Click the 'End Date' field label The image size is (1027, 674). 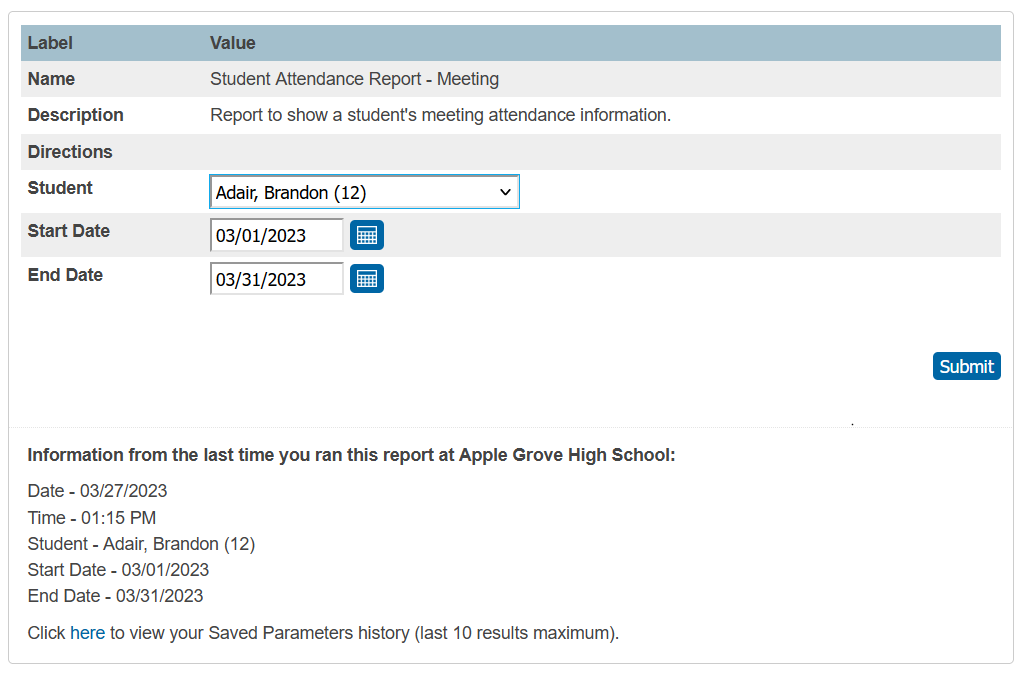pos(65,275)
